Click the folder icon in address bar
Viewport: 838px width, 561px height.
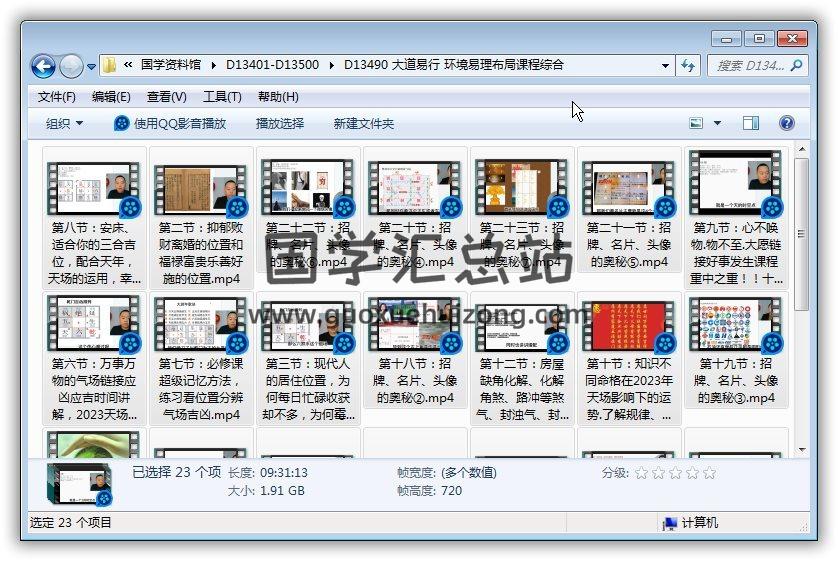click(x=110, y=65)
